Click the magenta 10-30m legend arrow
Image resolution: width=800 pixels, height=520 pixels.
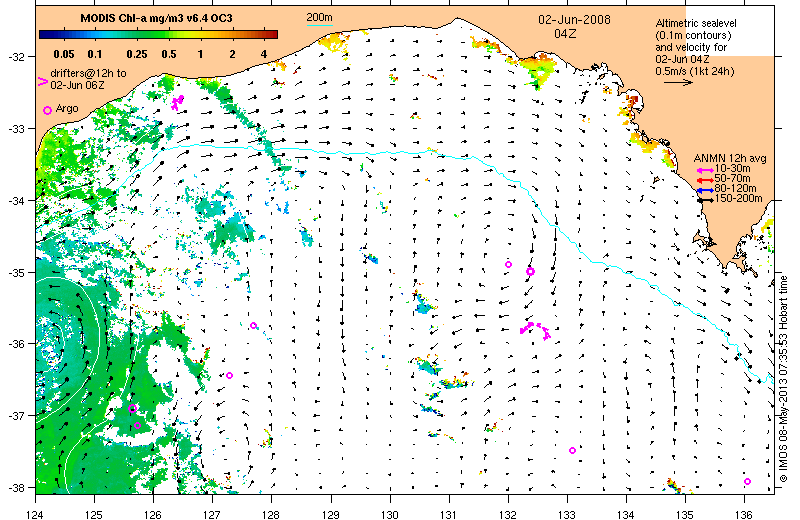[705, 170]
